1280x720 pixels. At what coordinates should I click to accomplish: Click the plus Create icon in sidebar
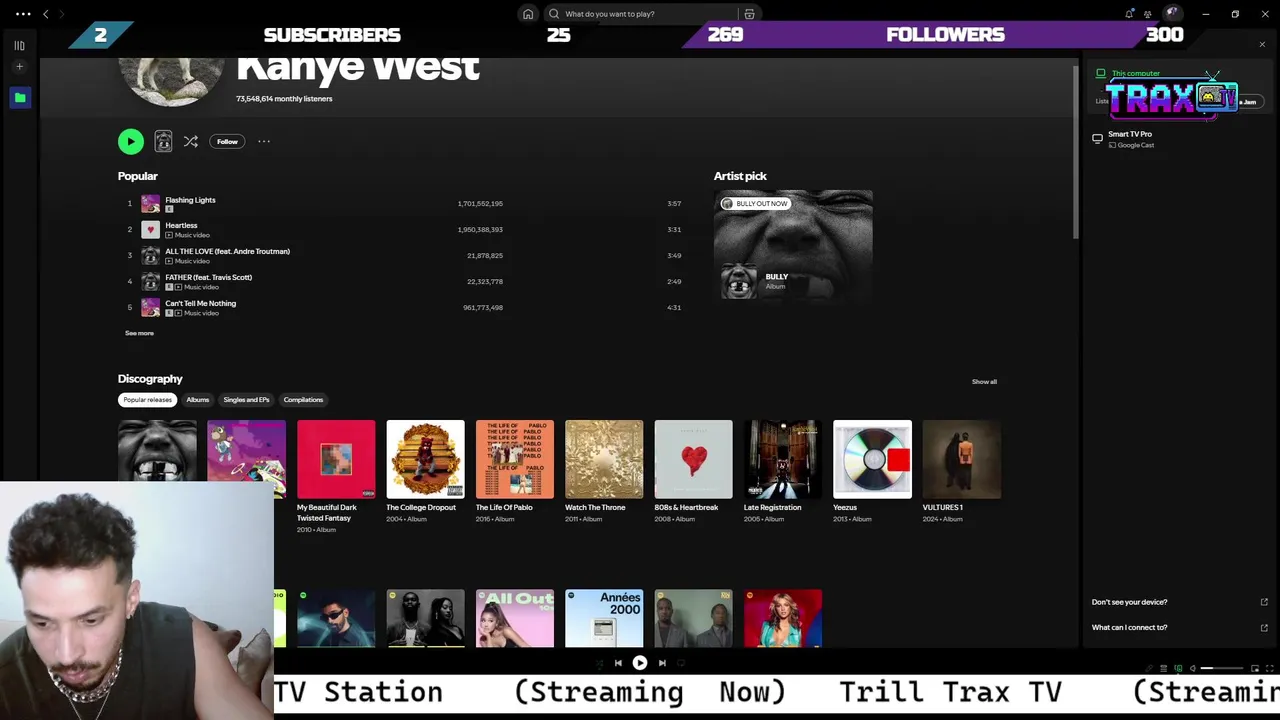[x=19, y=67]
